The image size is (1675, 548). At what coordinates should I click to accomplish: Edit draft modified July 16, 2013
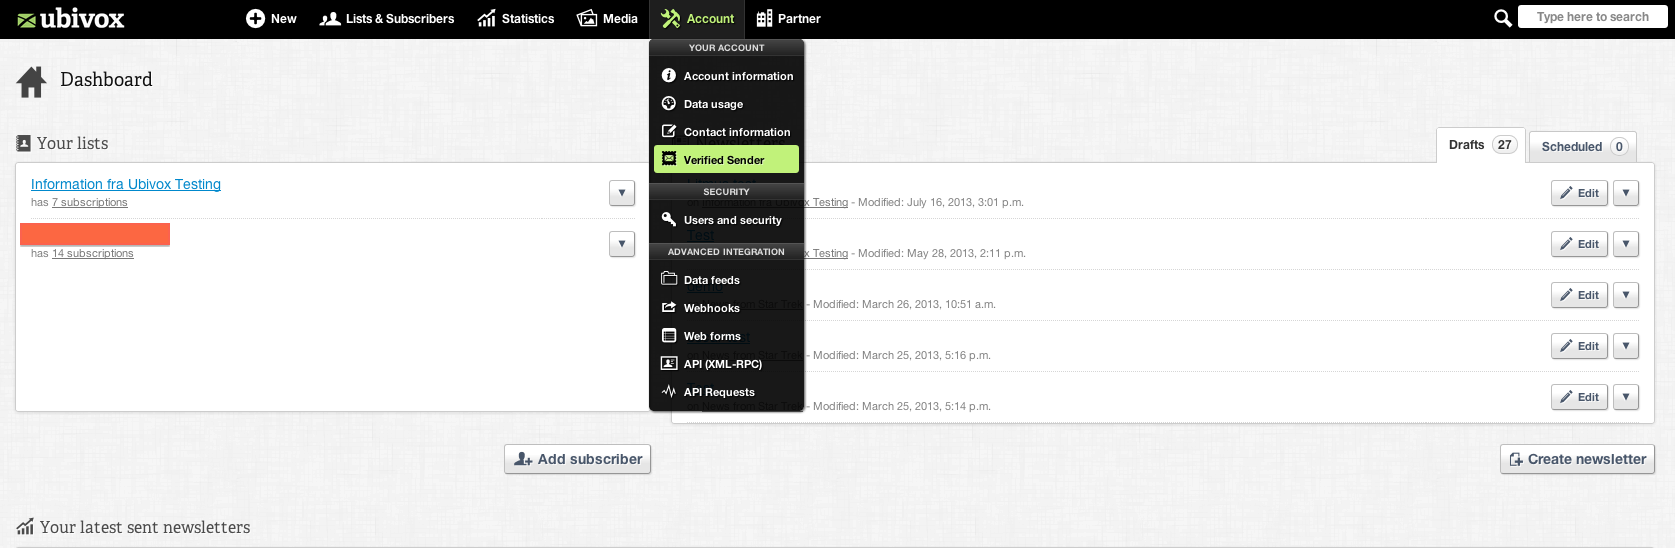(x=1579, y=193)
